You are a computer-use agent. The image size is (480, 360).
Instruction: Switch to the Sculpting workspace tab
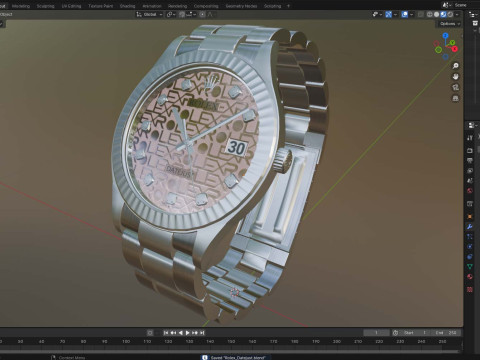45,6
